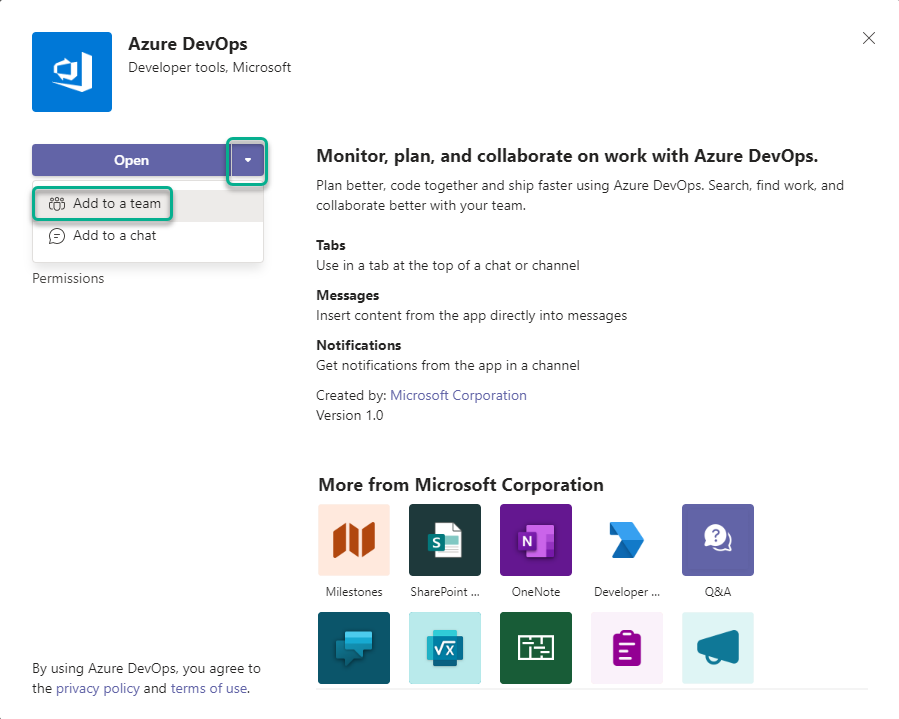Viewport: 899px width, 719px height.
Task: Click the chat icon beside Add to a chat
Action: coord(57,236)
